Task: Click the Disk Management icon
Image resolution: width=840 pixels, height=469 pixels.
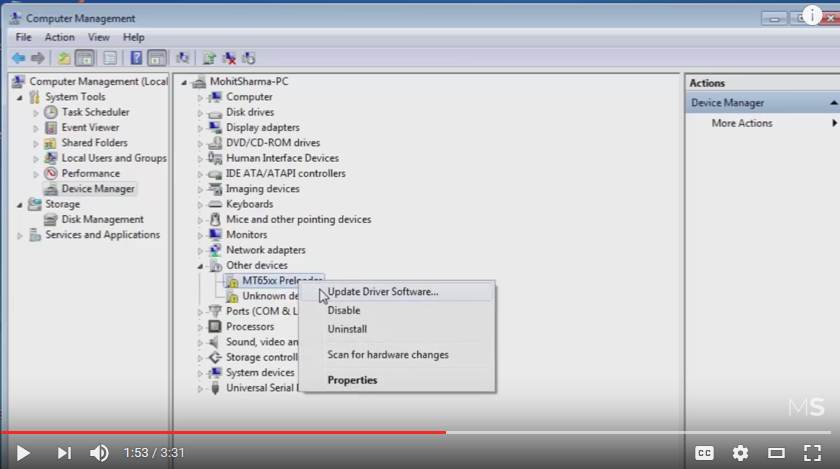Action: 51,219
